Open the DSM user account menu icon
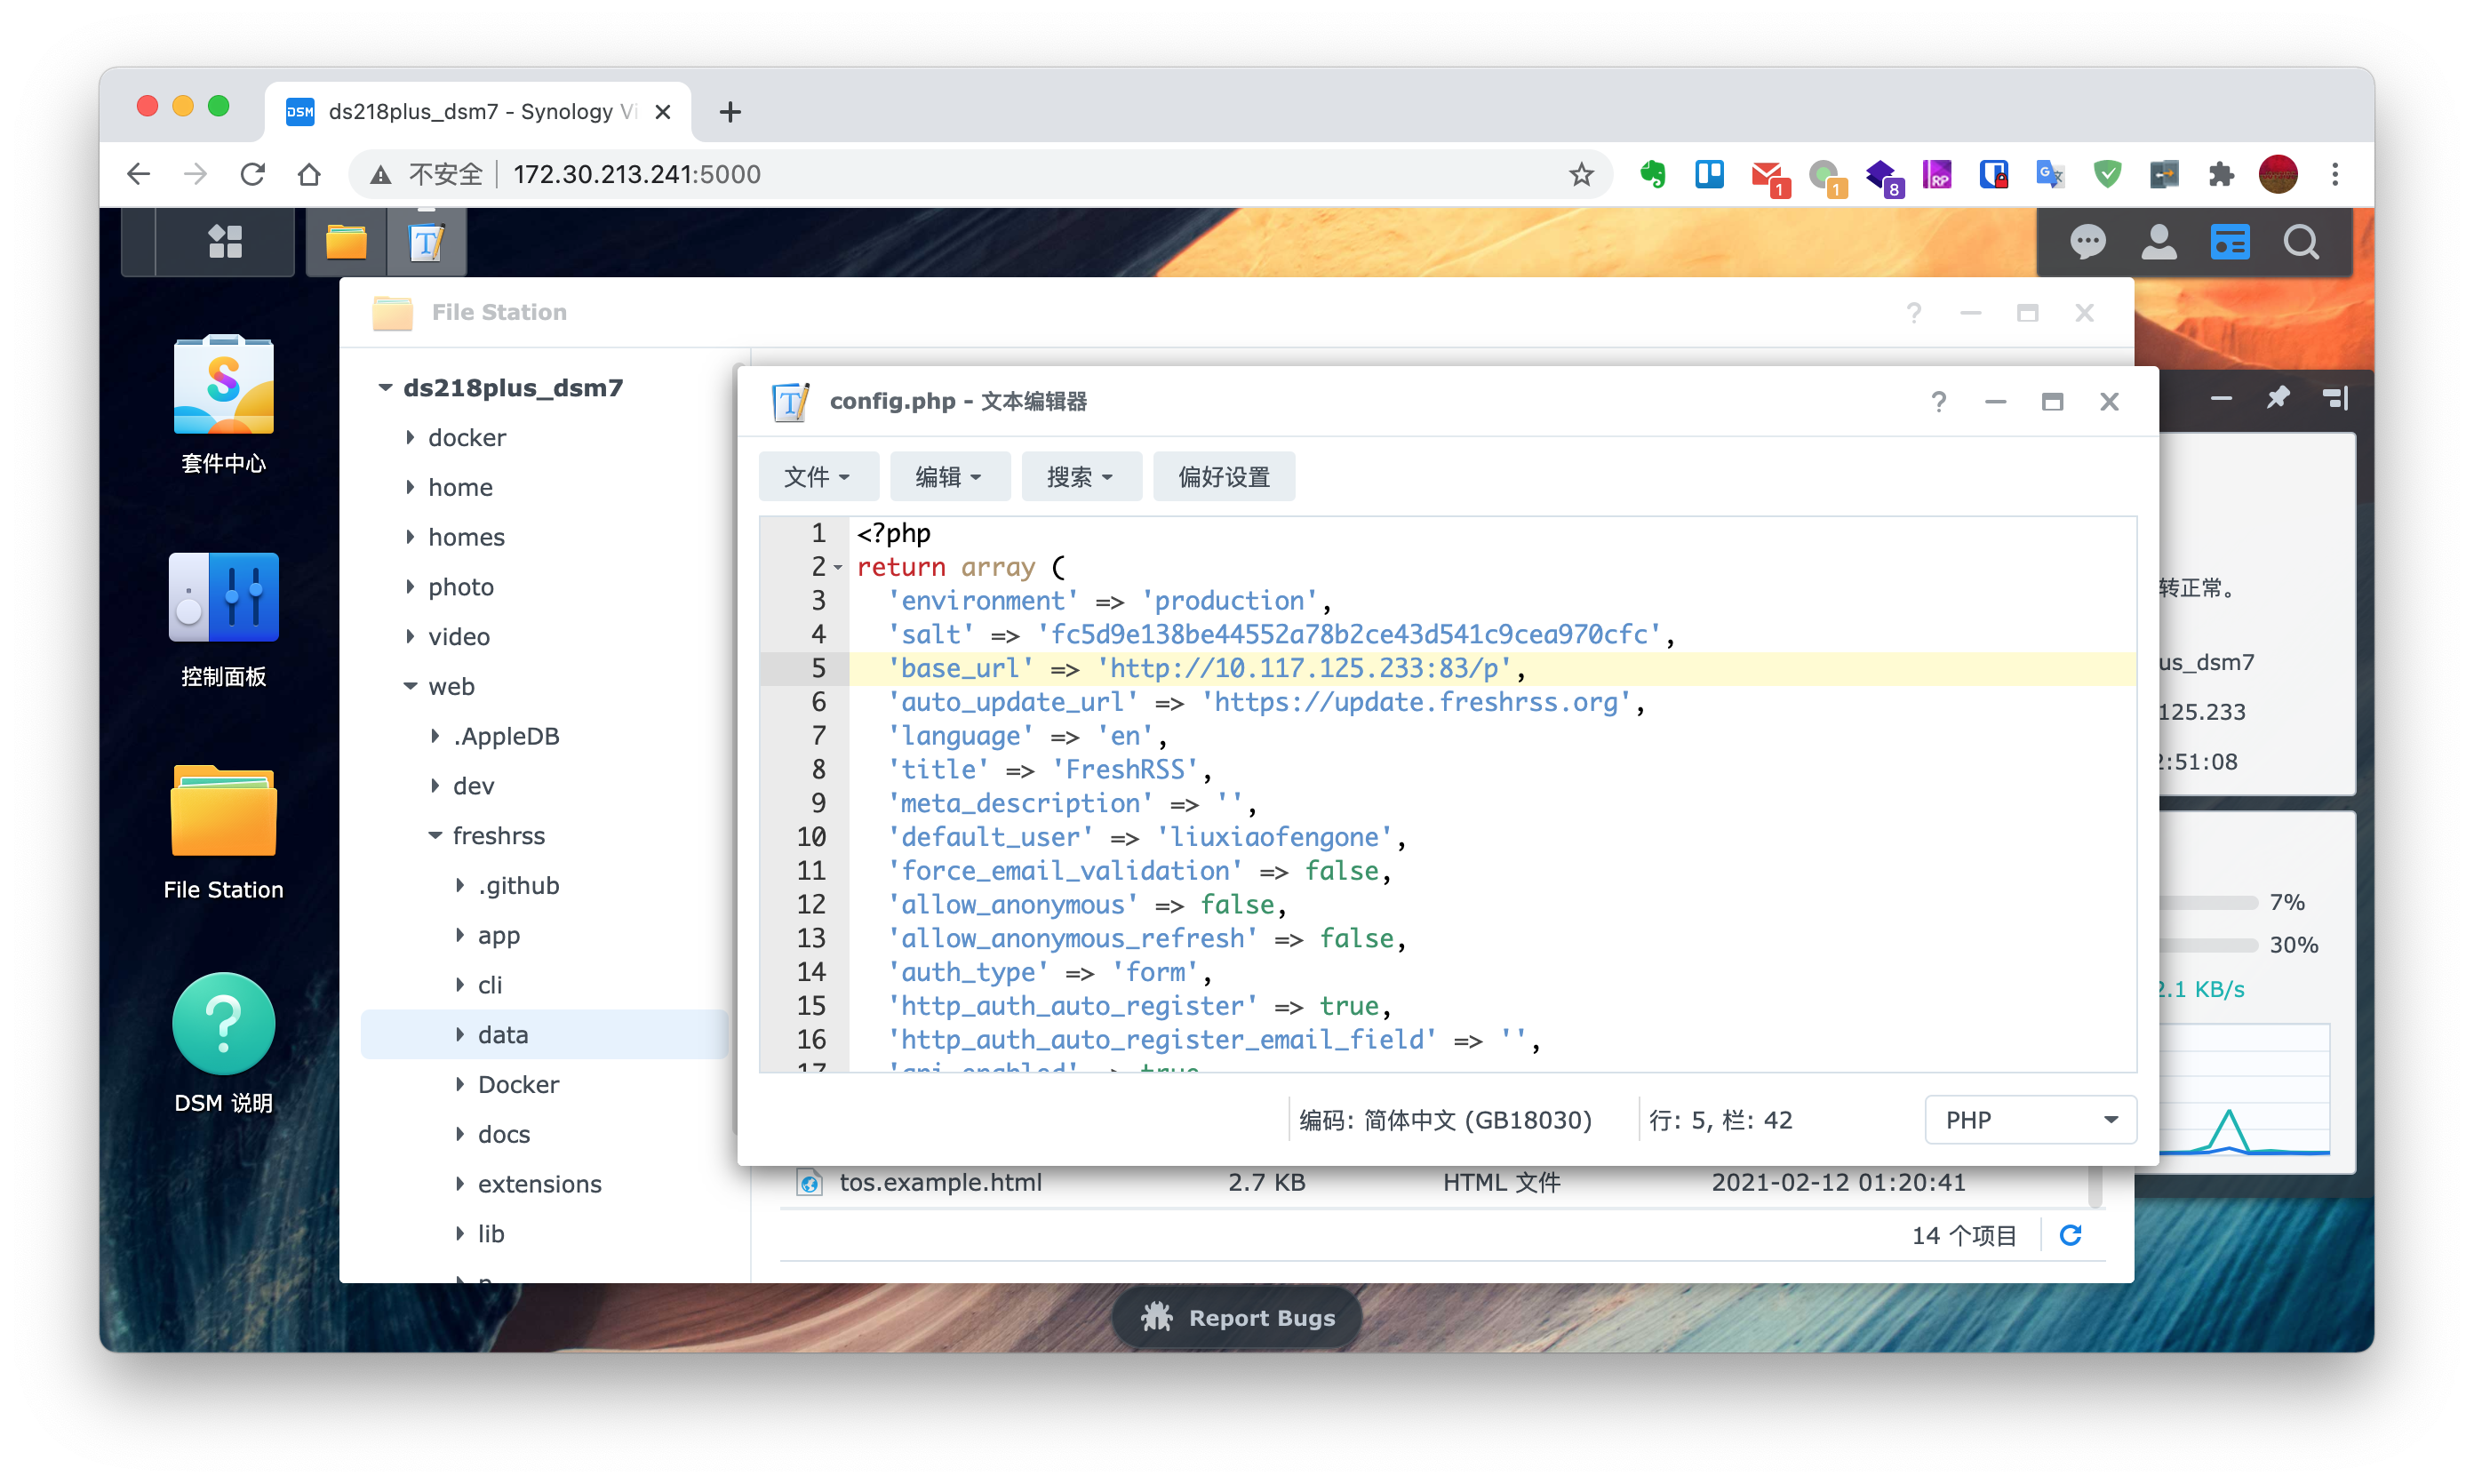 [x=2159, y=241]
